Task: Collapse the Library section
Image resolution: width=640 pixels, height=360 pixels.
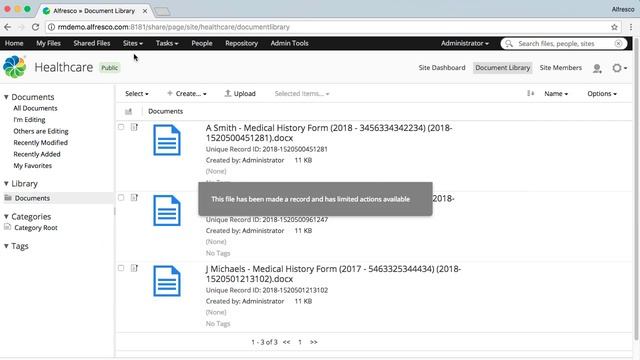Action: [x=6, y=184]
